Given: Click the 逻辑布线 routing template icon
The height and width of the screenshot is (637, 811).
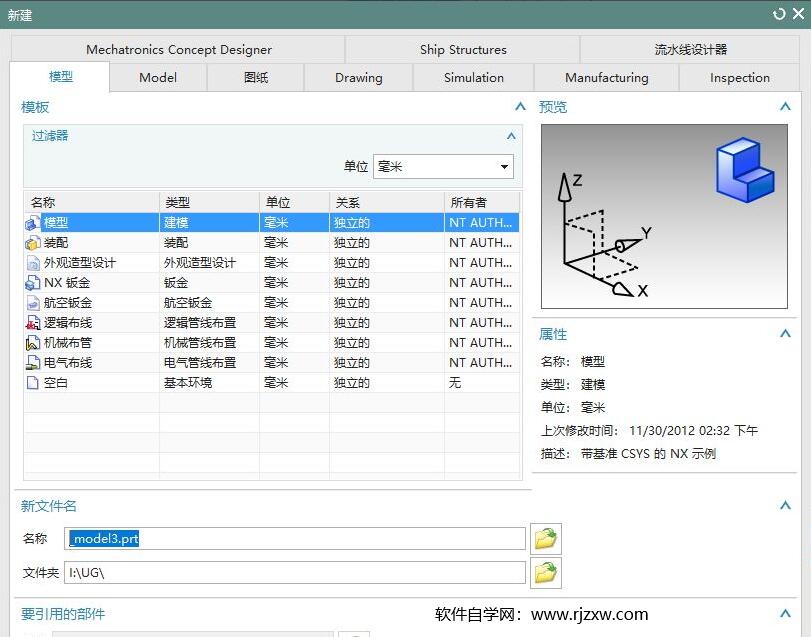Looking at the screenshot, I should pyautogui.click(x=33, y=323).
